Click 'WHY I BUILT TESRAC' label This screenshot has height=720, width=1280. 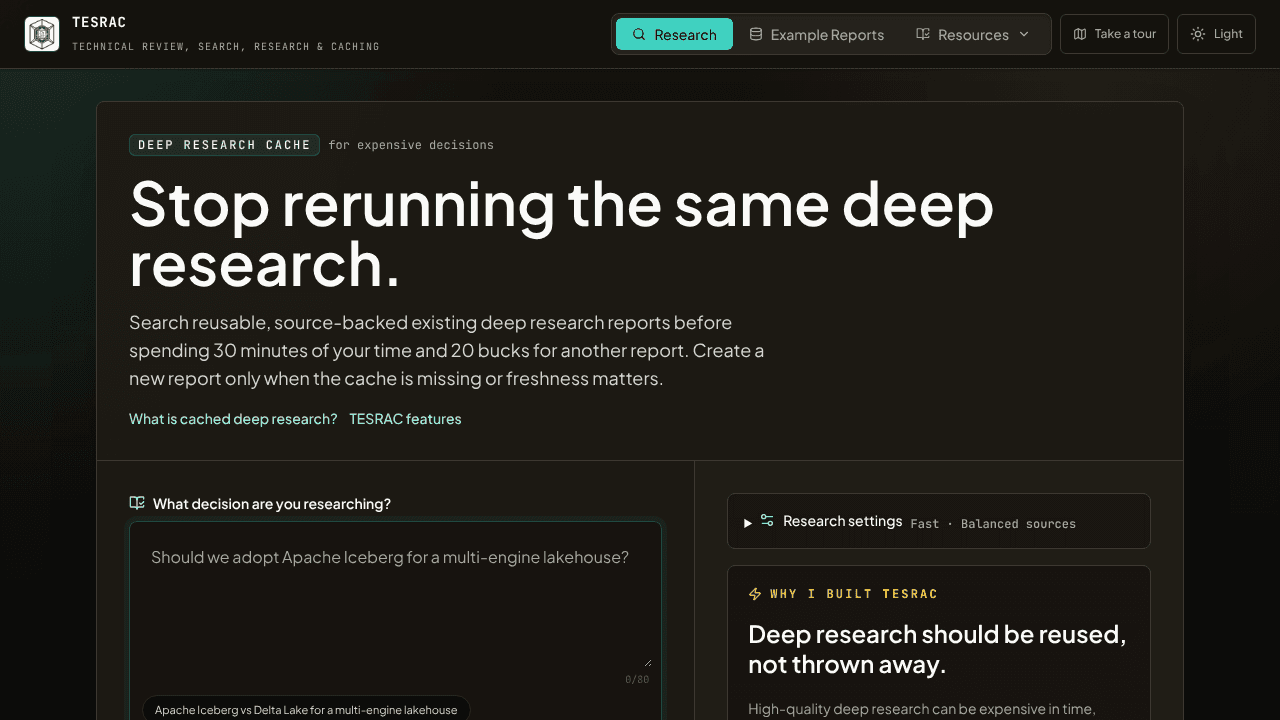[x=854, y=594]
